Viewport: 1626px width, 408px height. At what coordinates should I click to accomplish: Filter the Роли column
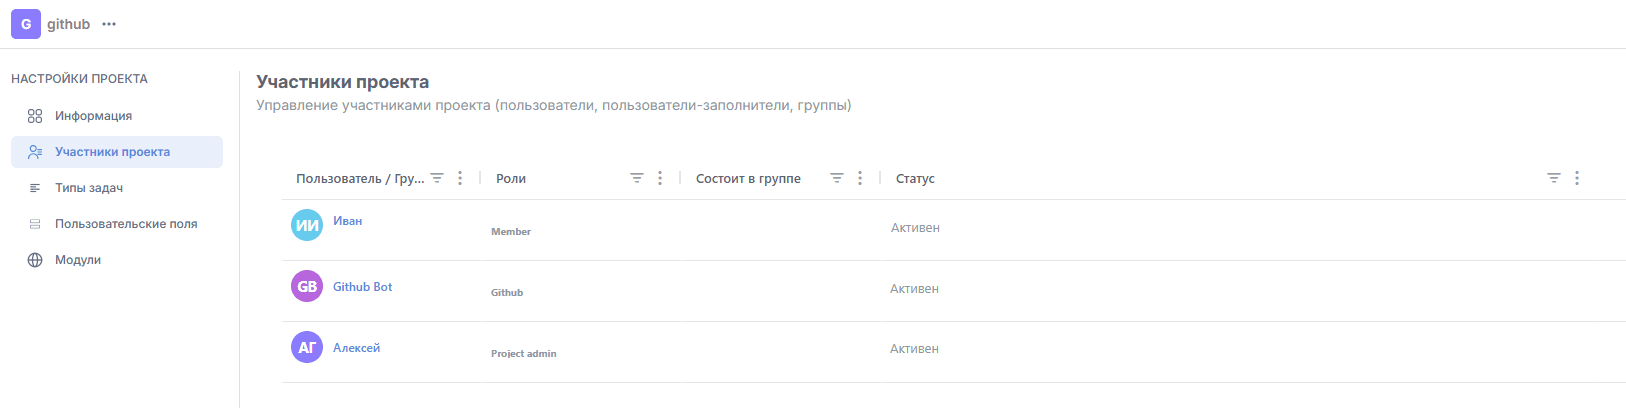coord(637,178)
